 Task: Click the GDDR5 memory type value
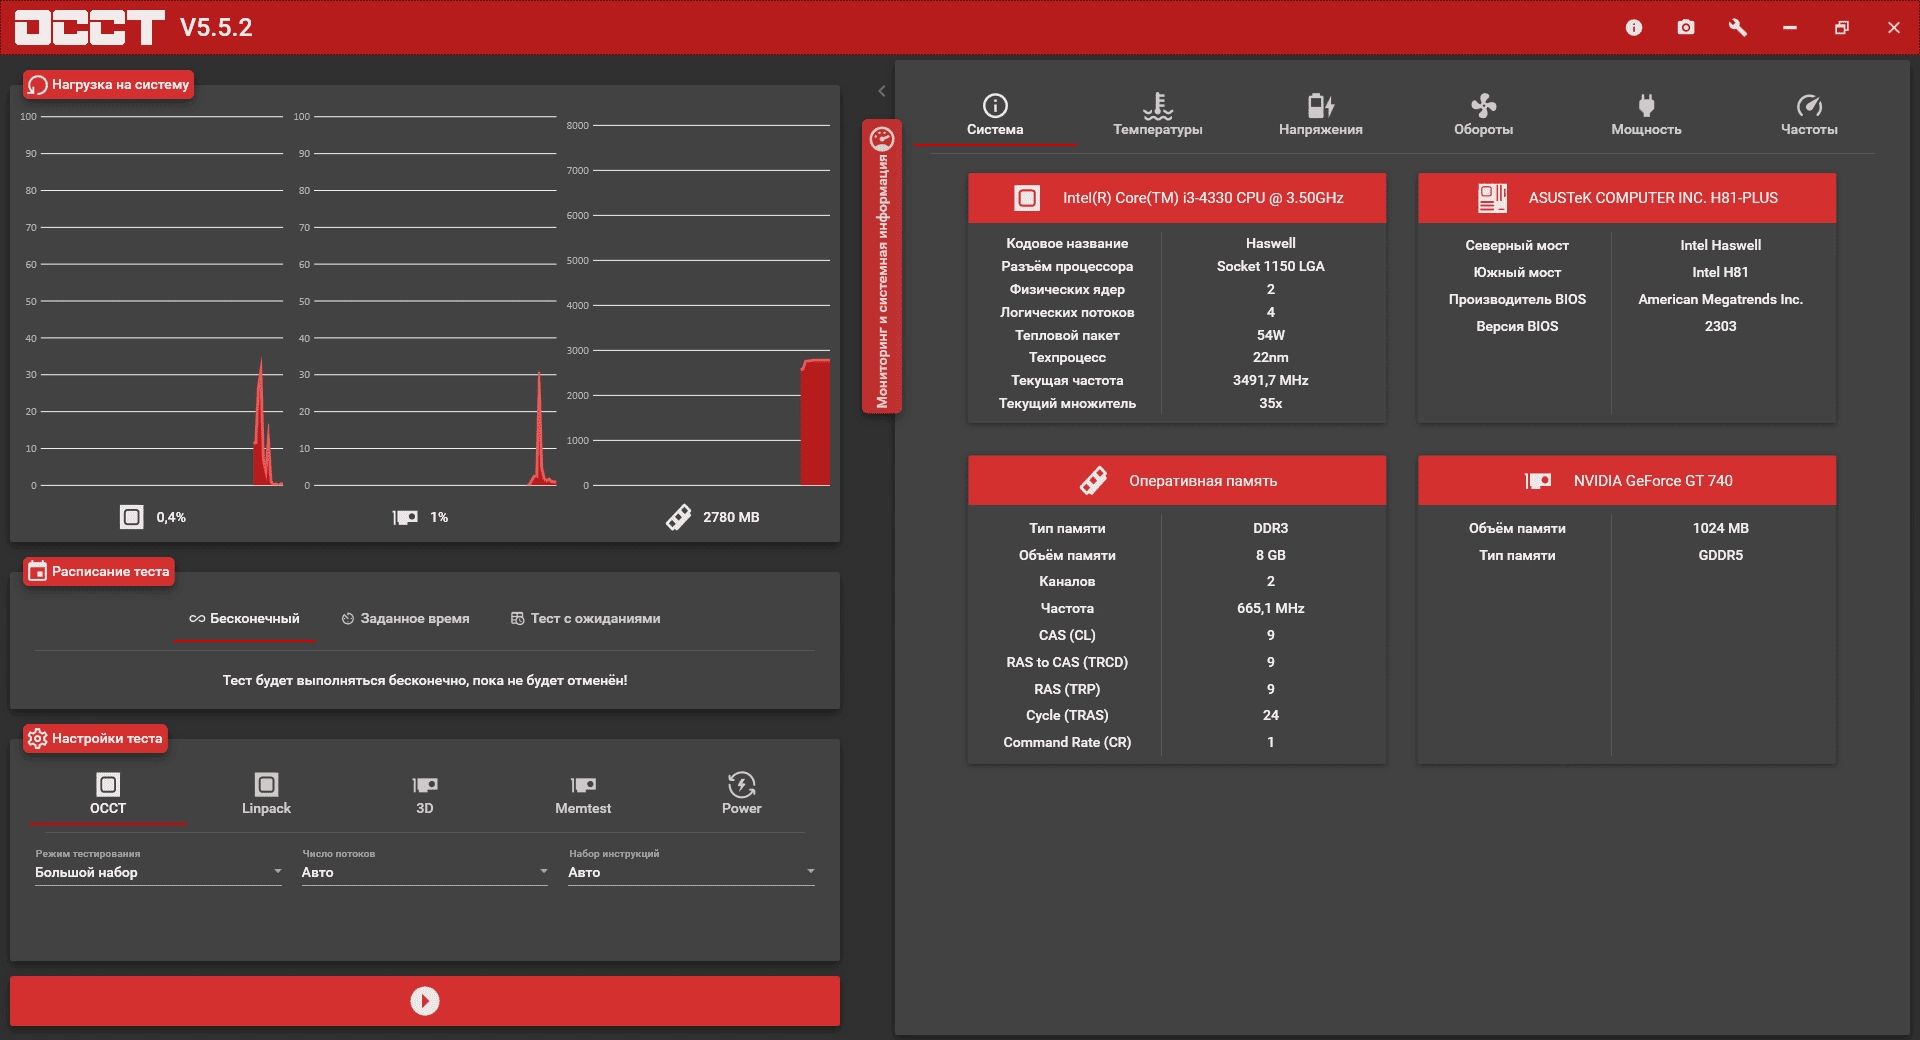click(x=1720, y=556)
